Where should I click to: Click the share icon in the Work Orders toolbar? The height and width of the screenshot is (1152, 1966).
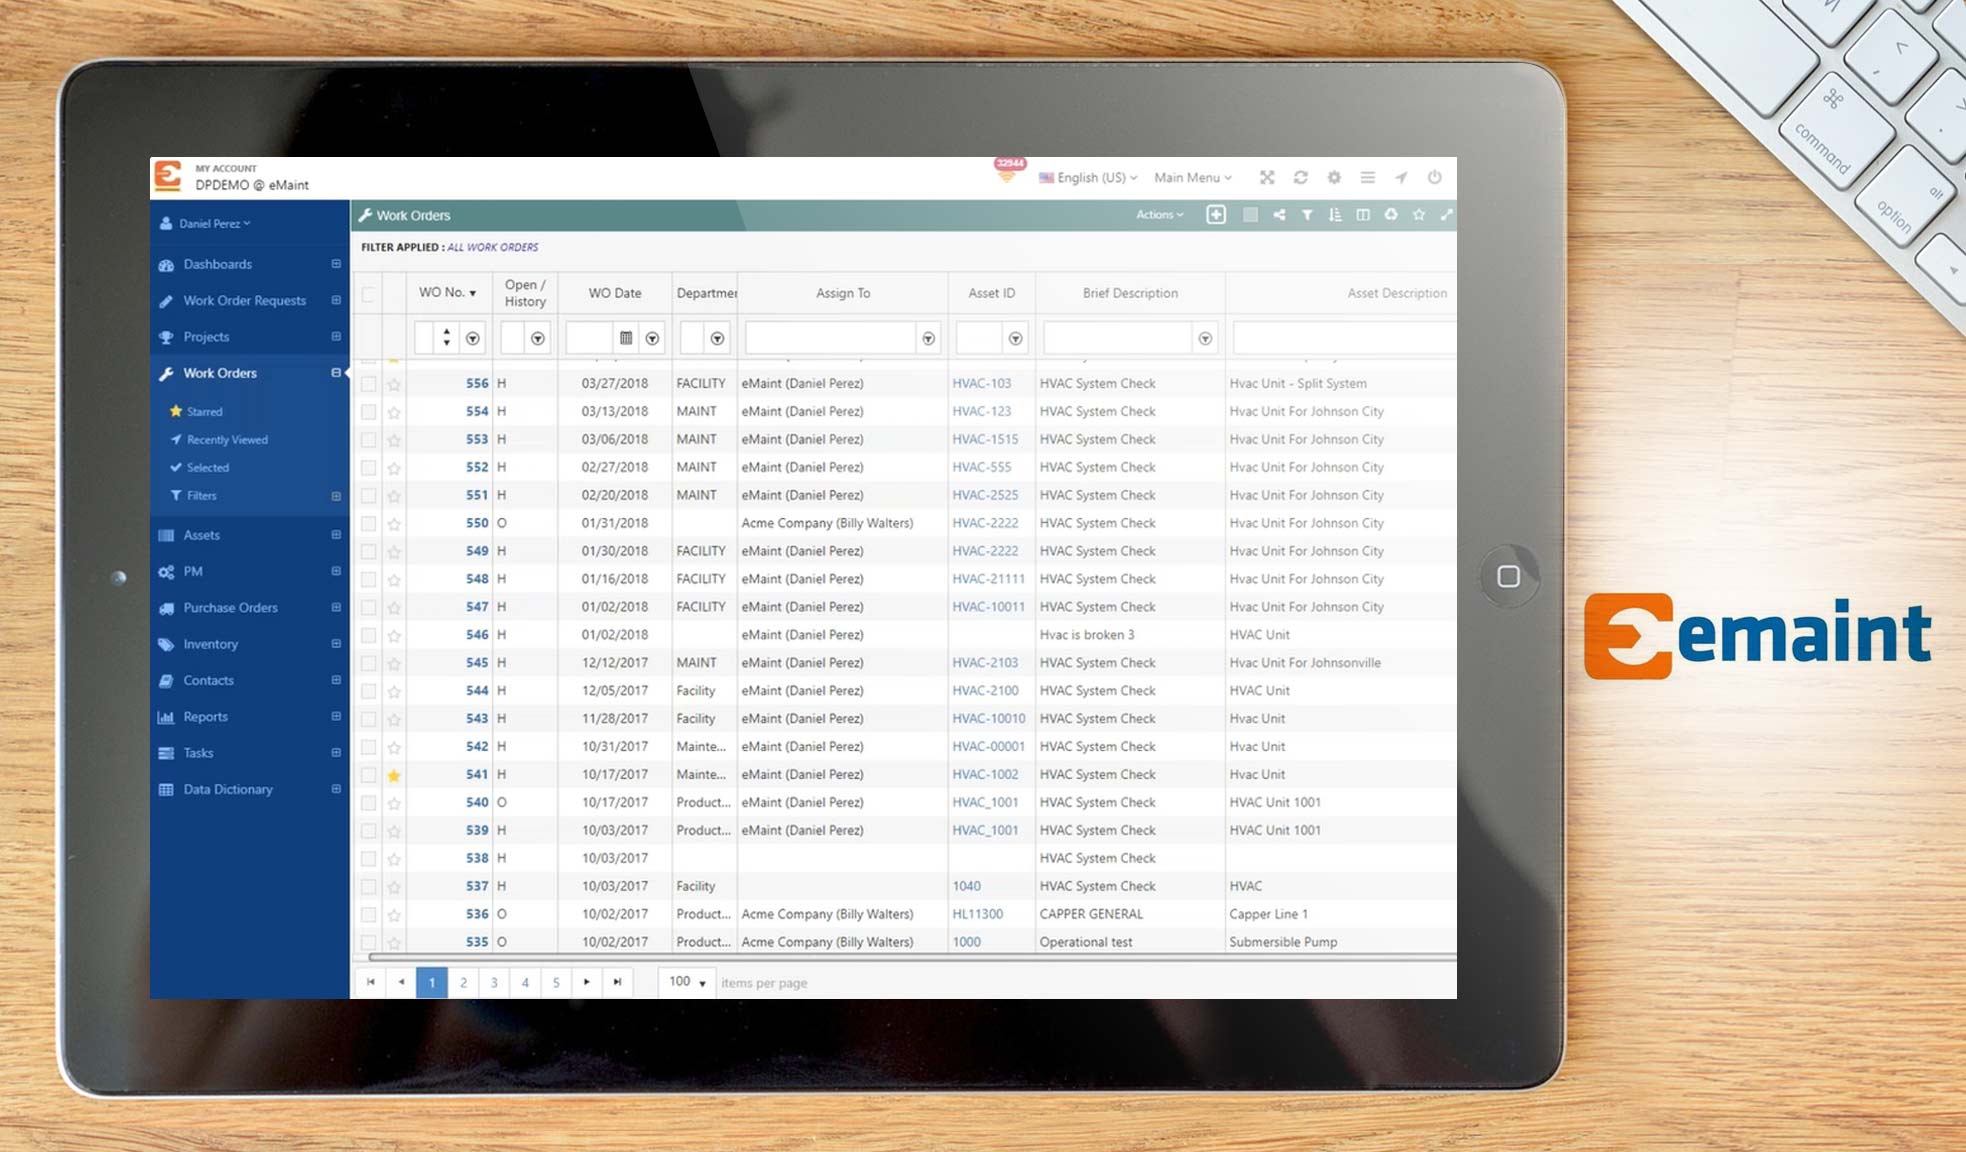[x=1279, y=214]
